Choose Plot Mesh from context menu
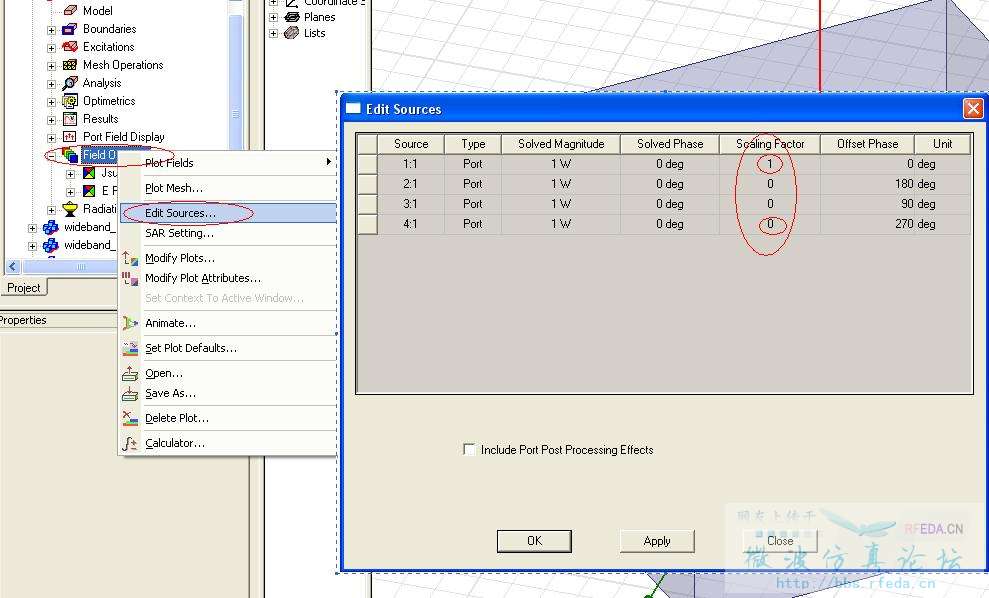This screenshot has width=989, height=598. [x=228, y=188]
